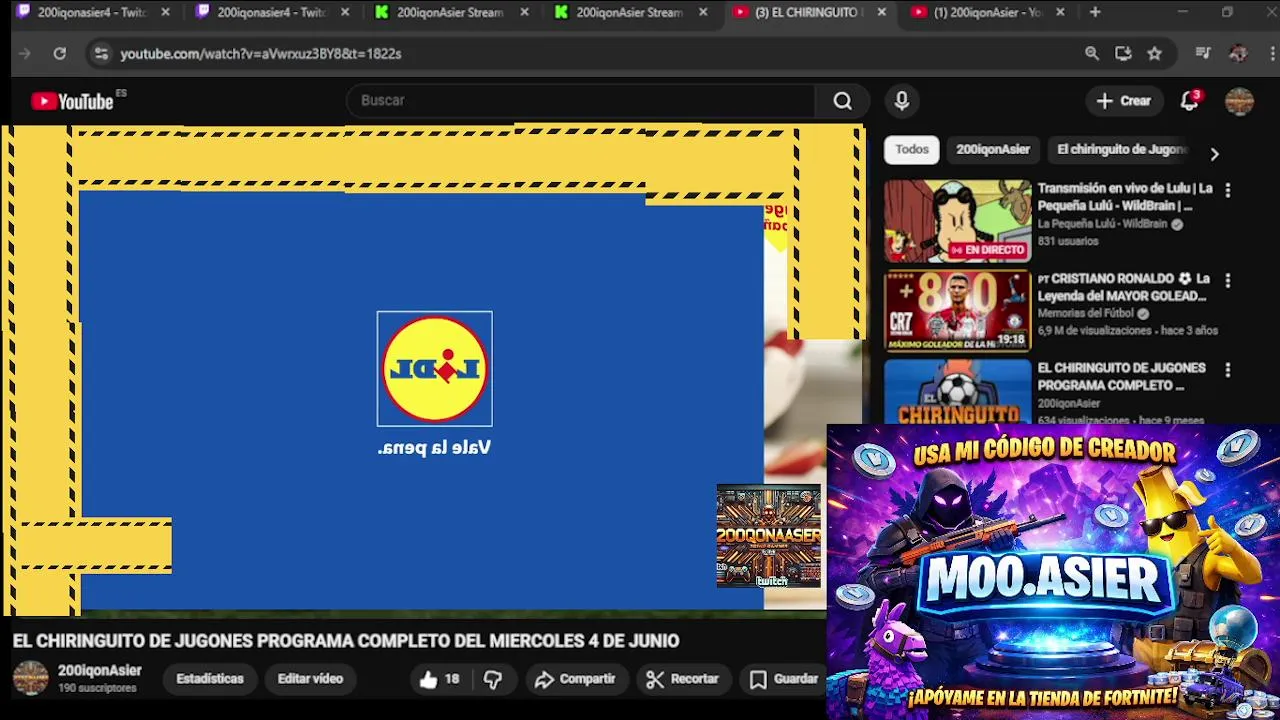Close the first 200iqonAsier Stream tab

click(524, 13)
